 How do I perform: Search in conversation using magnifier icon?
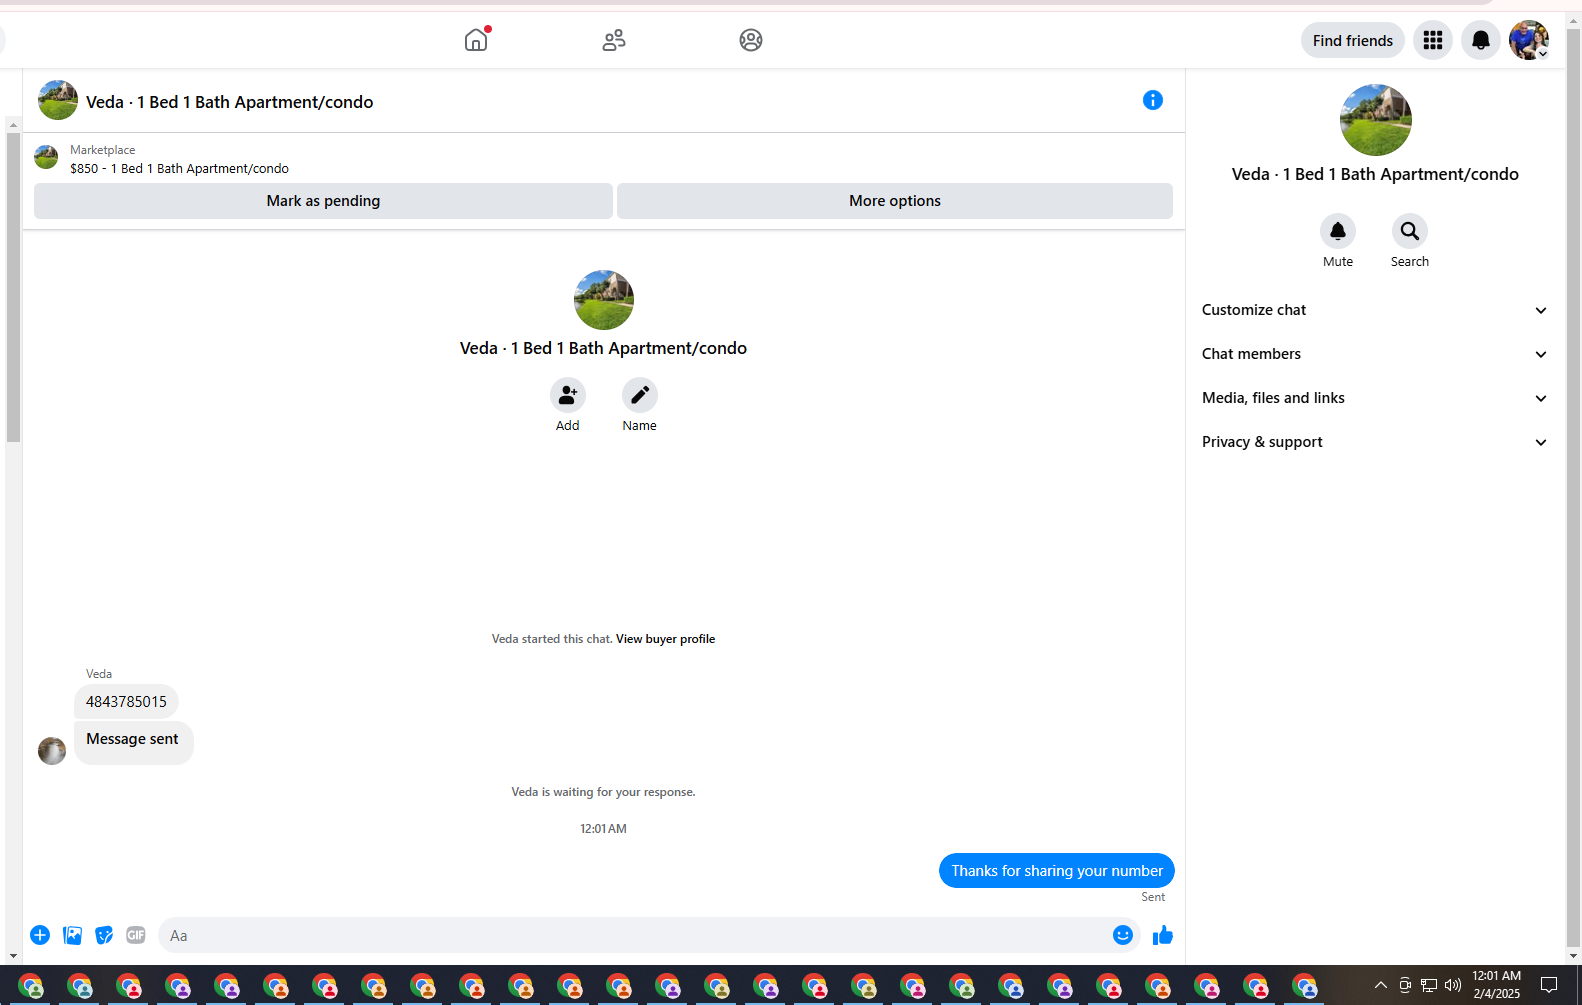point(1410,231)
